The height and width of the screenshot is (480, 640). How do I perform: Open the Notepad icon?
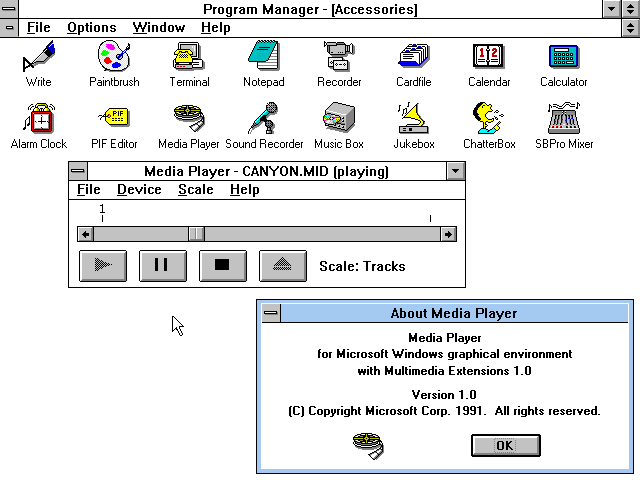pos(264,56)
